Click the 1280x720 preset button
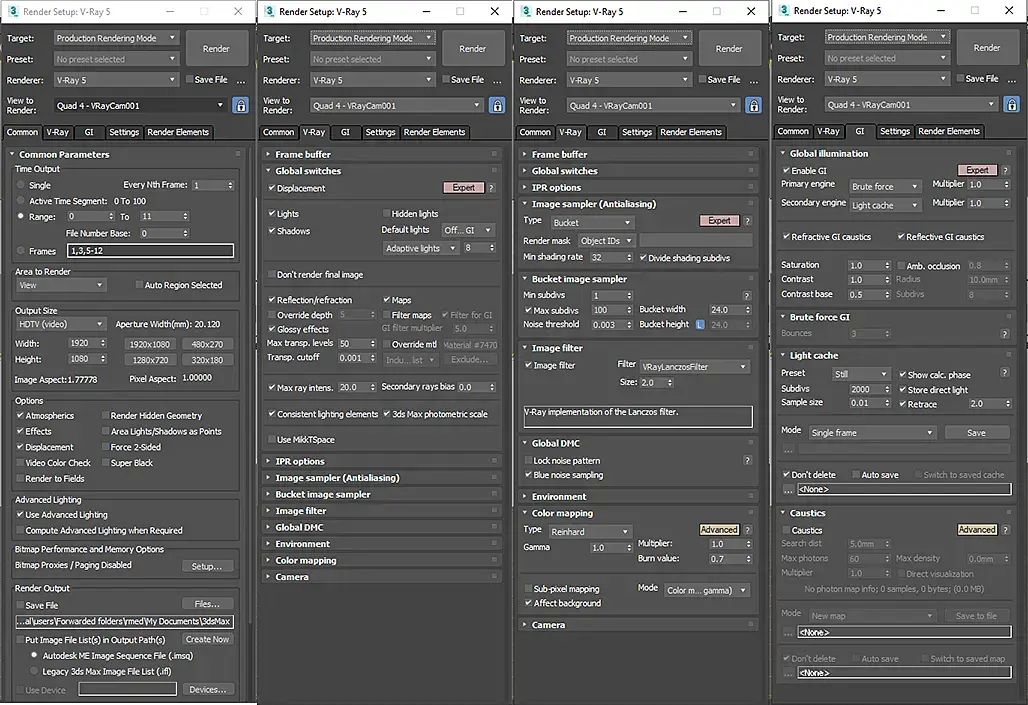The height and width of the screenshot is (705, 1028). (150, 360)
